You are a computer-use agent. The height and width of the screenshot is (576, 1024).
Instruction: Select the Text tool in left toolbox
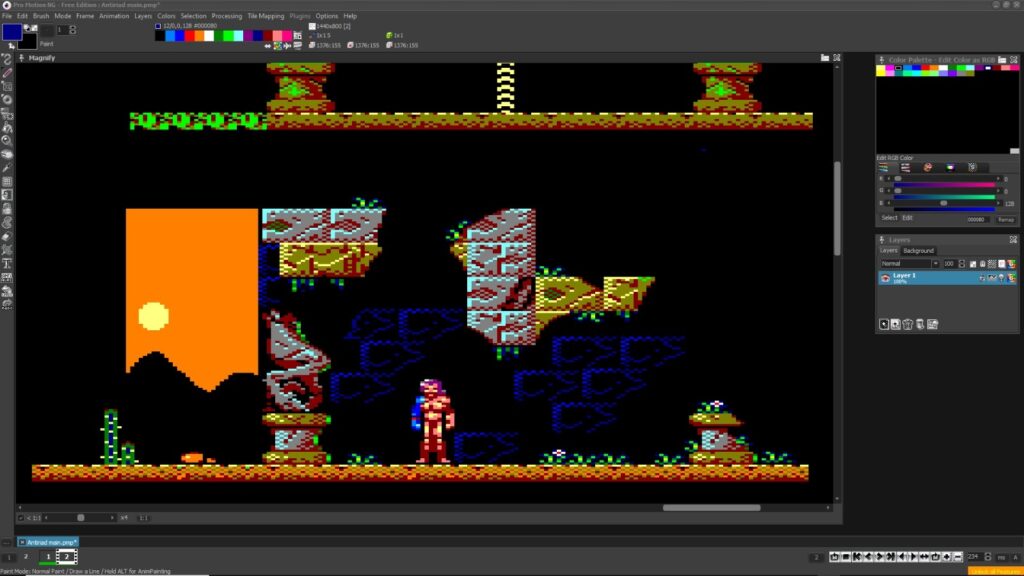[7, 263]
